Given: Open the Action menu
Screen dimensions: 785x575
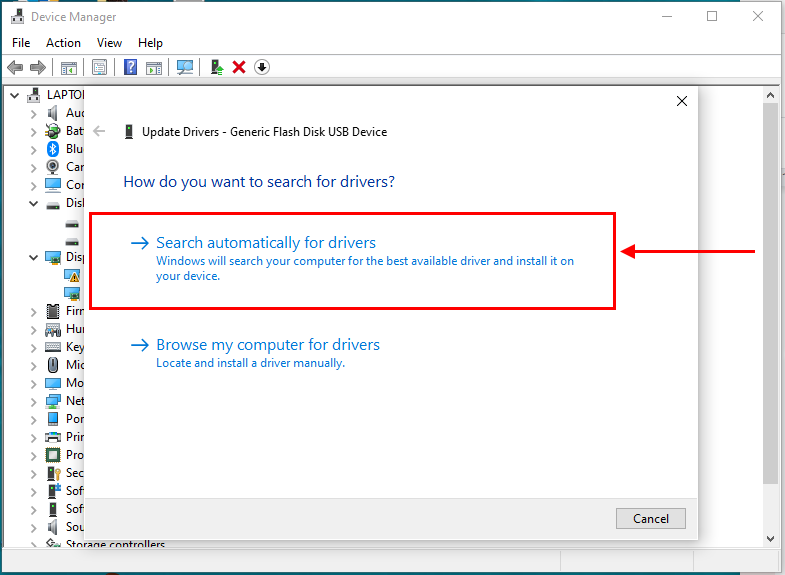Looking at the screenshot, I should [64, 43].
